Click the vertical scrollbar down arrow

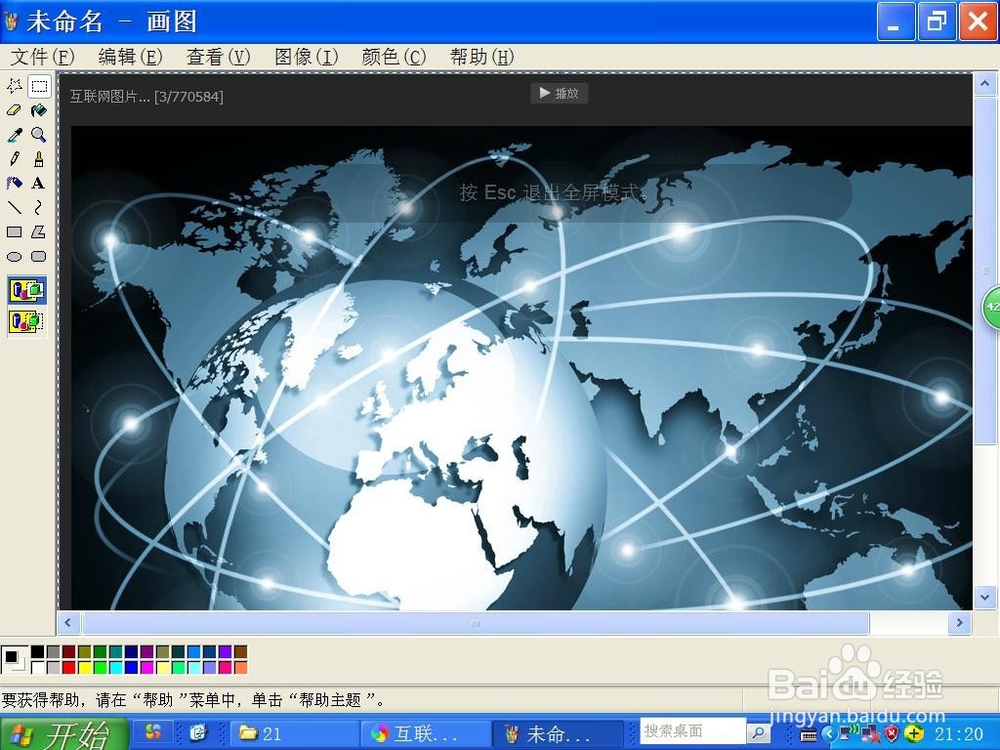pyautogui.click(x=985, y=598)
